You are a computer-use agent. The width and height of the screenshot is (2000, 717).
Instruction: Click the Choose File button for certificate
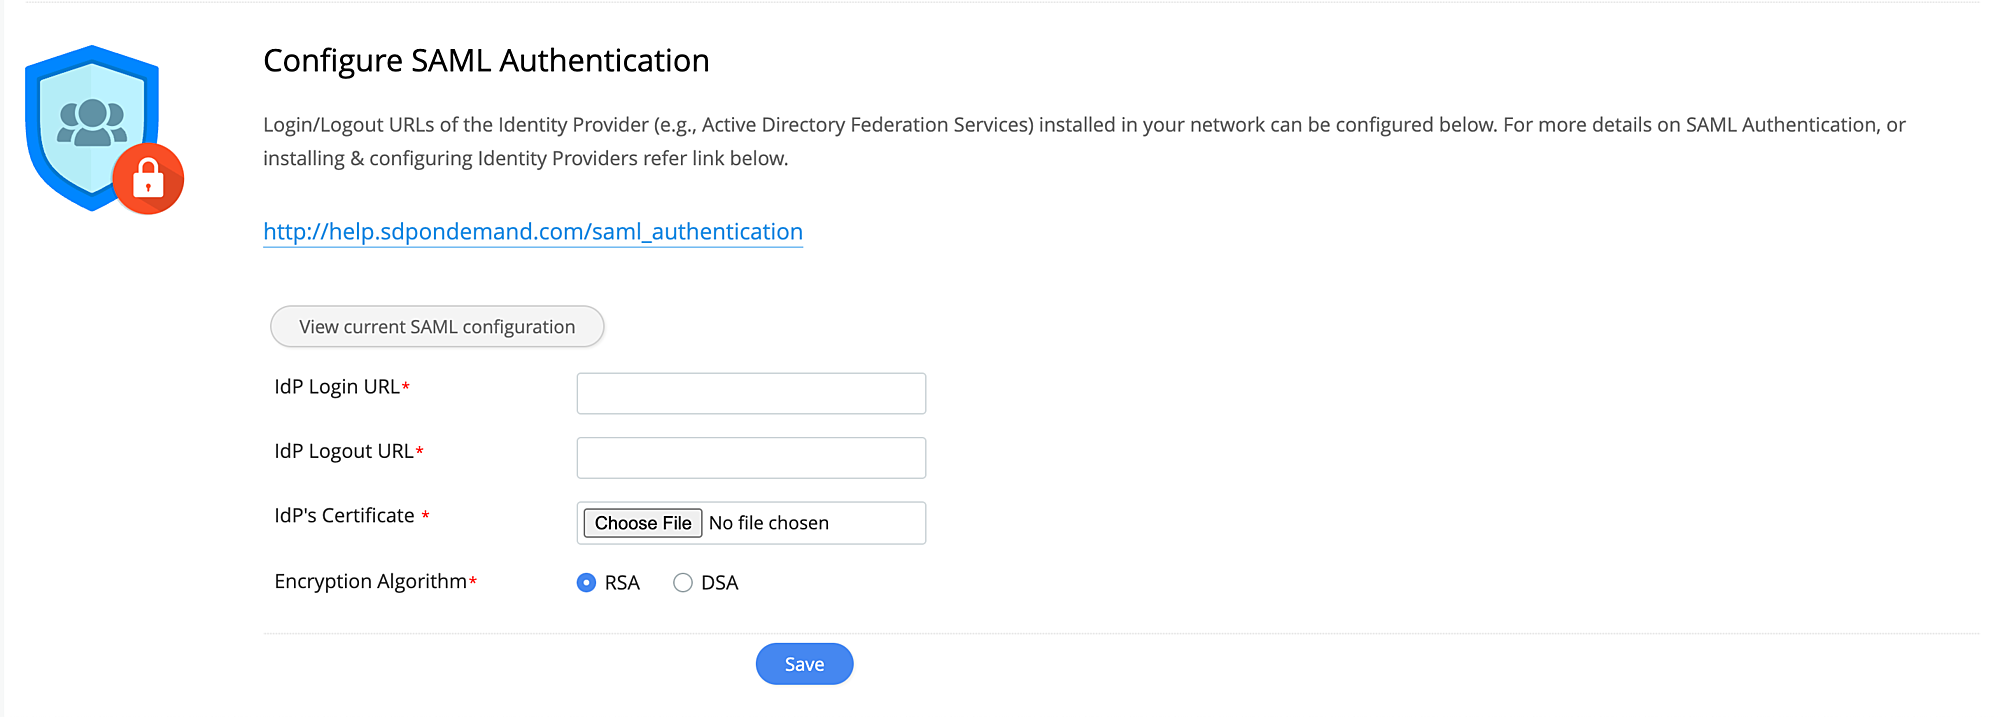pyautogui.click(x=643, y=523)
